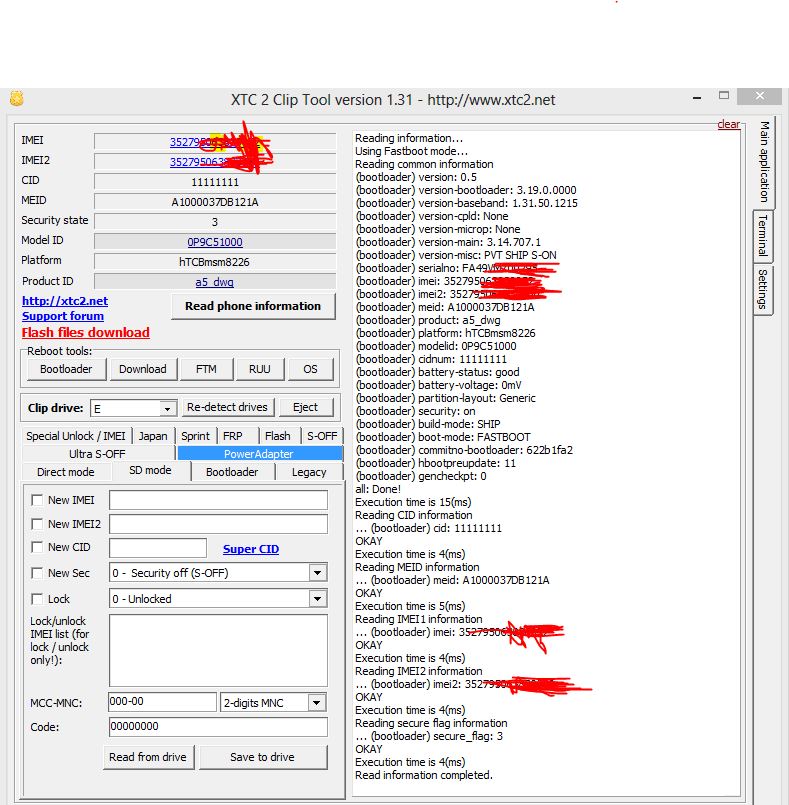Switch to the Terminal side tab
Image resolution: width=789 pixels, height=805 pixels.
point(763,235)
